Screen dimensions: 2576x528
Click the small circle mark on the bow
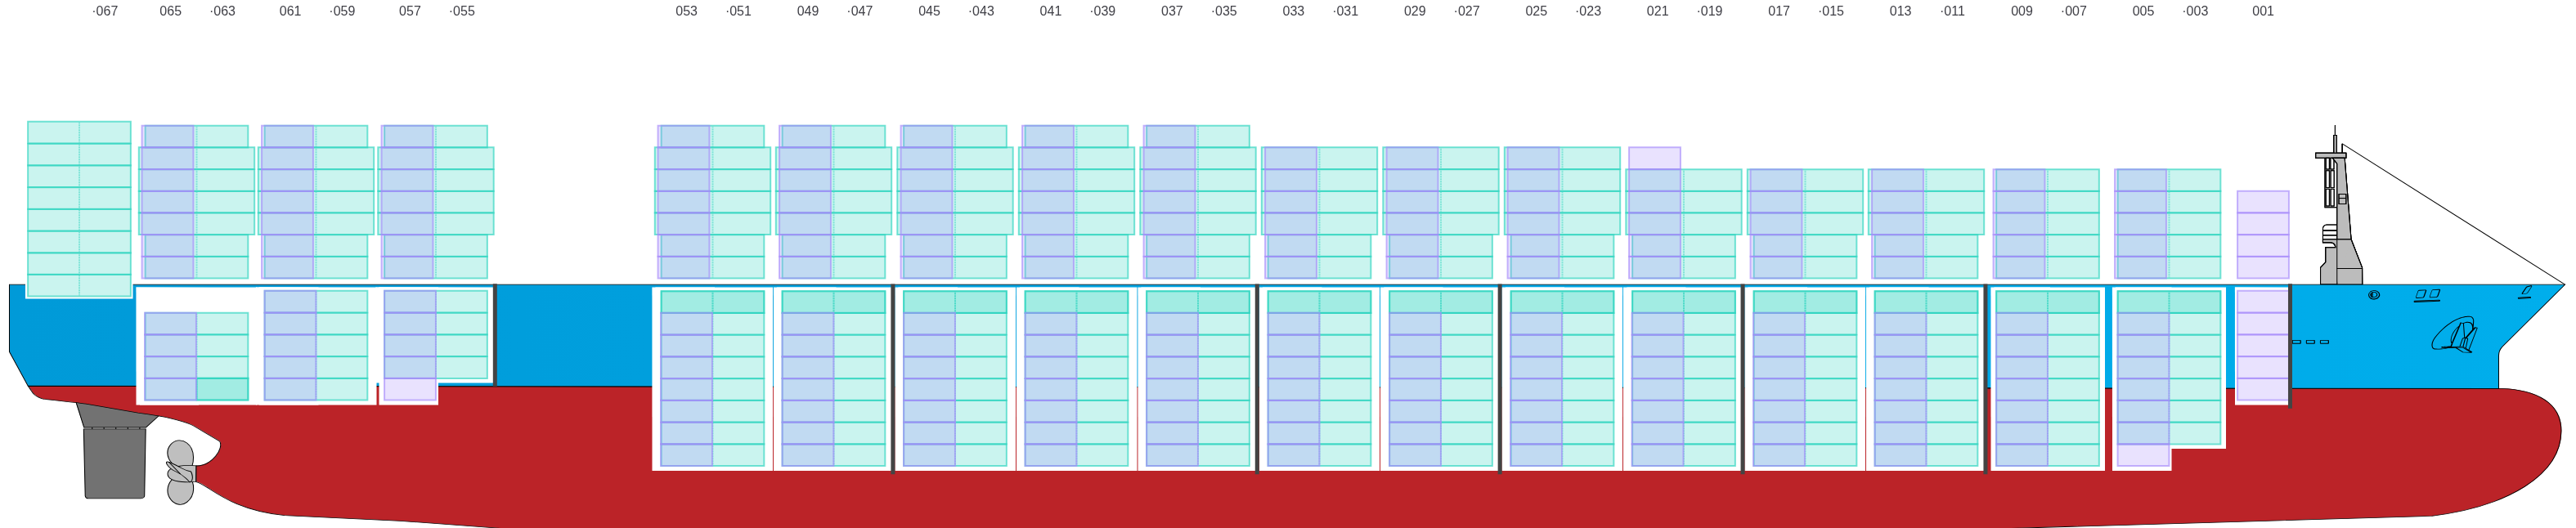tap(2373, 295)
